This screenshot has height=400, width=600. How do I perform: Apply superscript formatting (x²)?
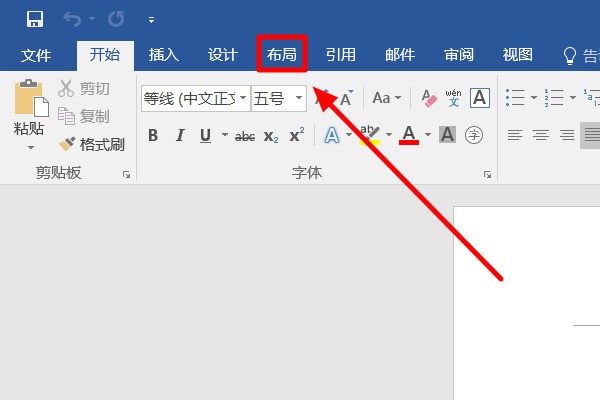[297, 136]
